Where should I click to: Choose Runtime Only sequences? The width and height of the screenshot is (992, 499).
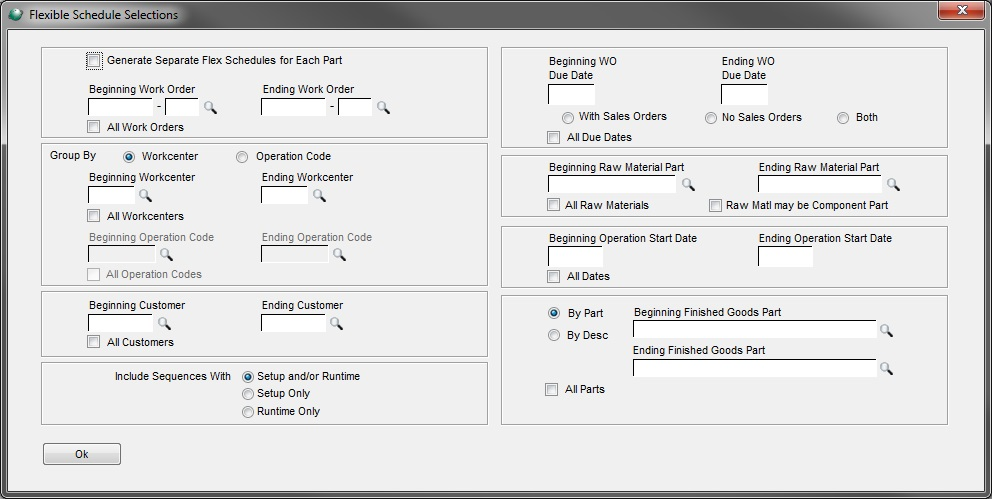point(248,412)
